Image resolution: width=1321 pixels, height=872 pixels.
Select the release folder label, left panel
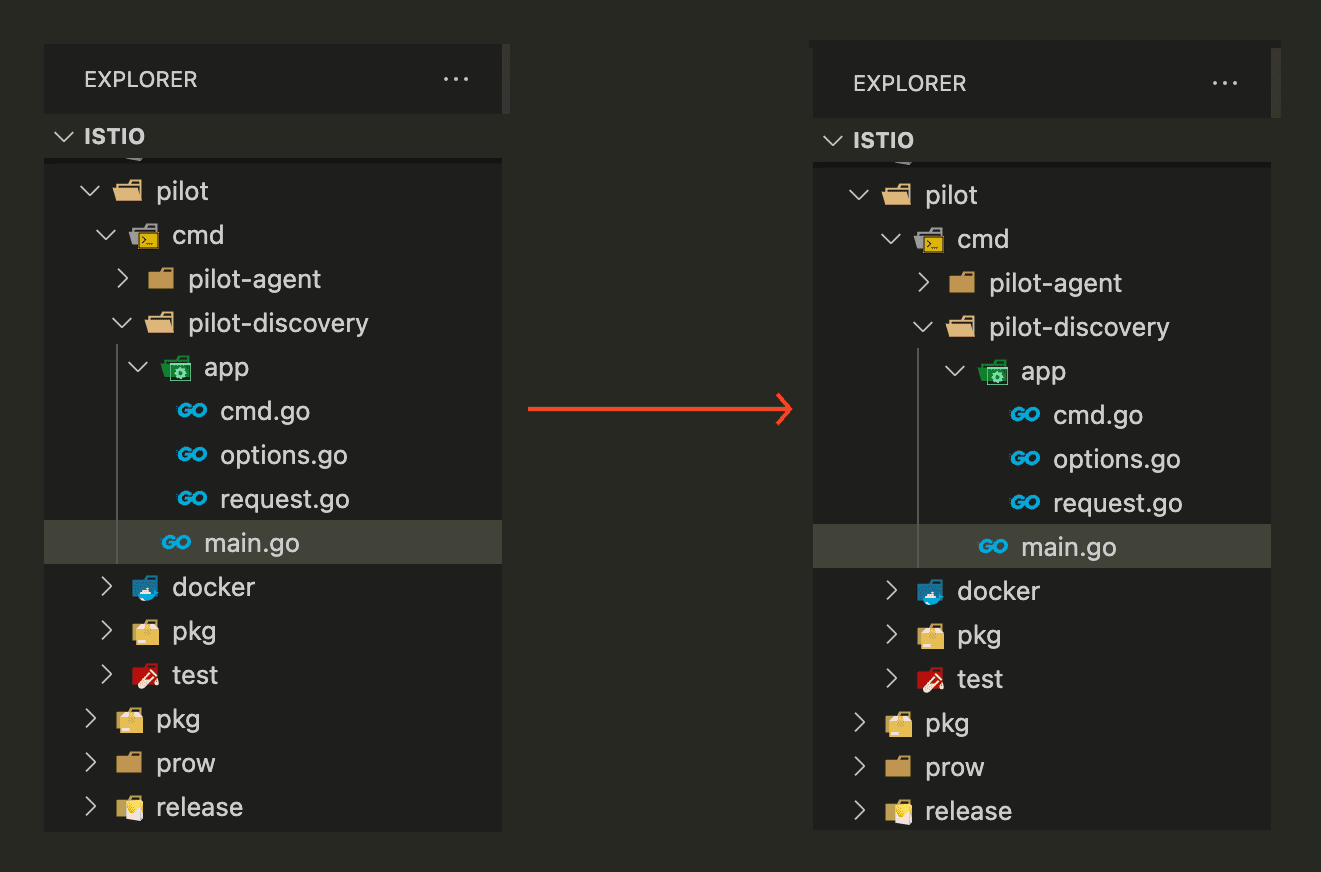199,807
